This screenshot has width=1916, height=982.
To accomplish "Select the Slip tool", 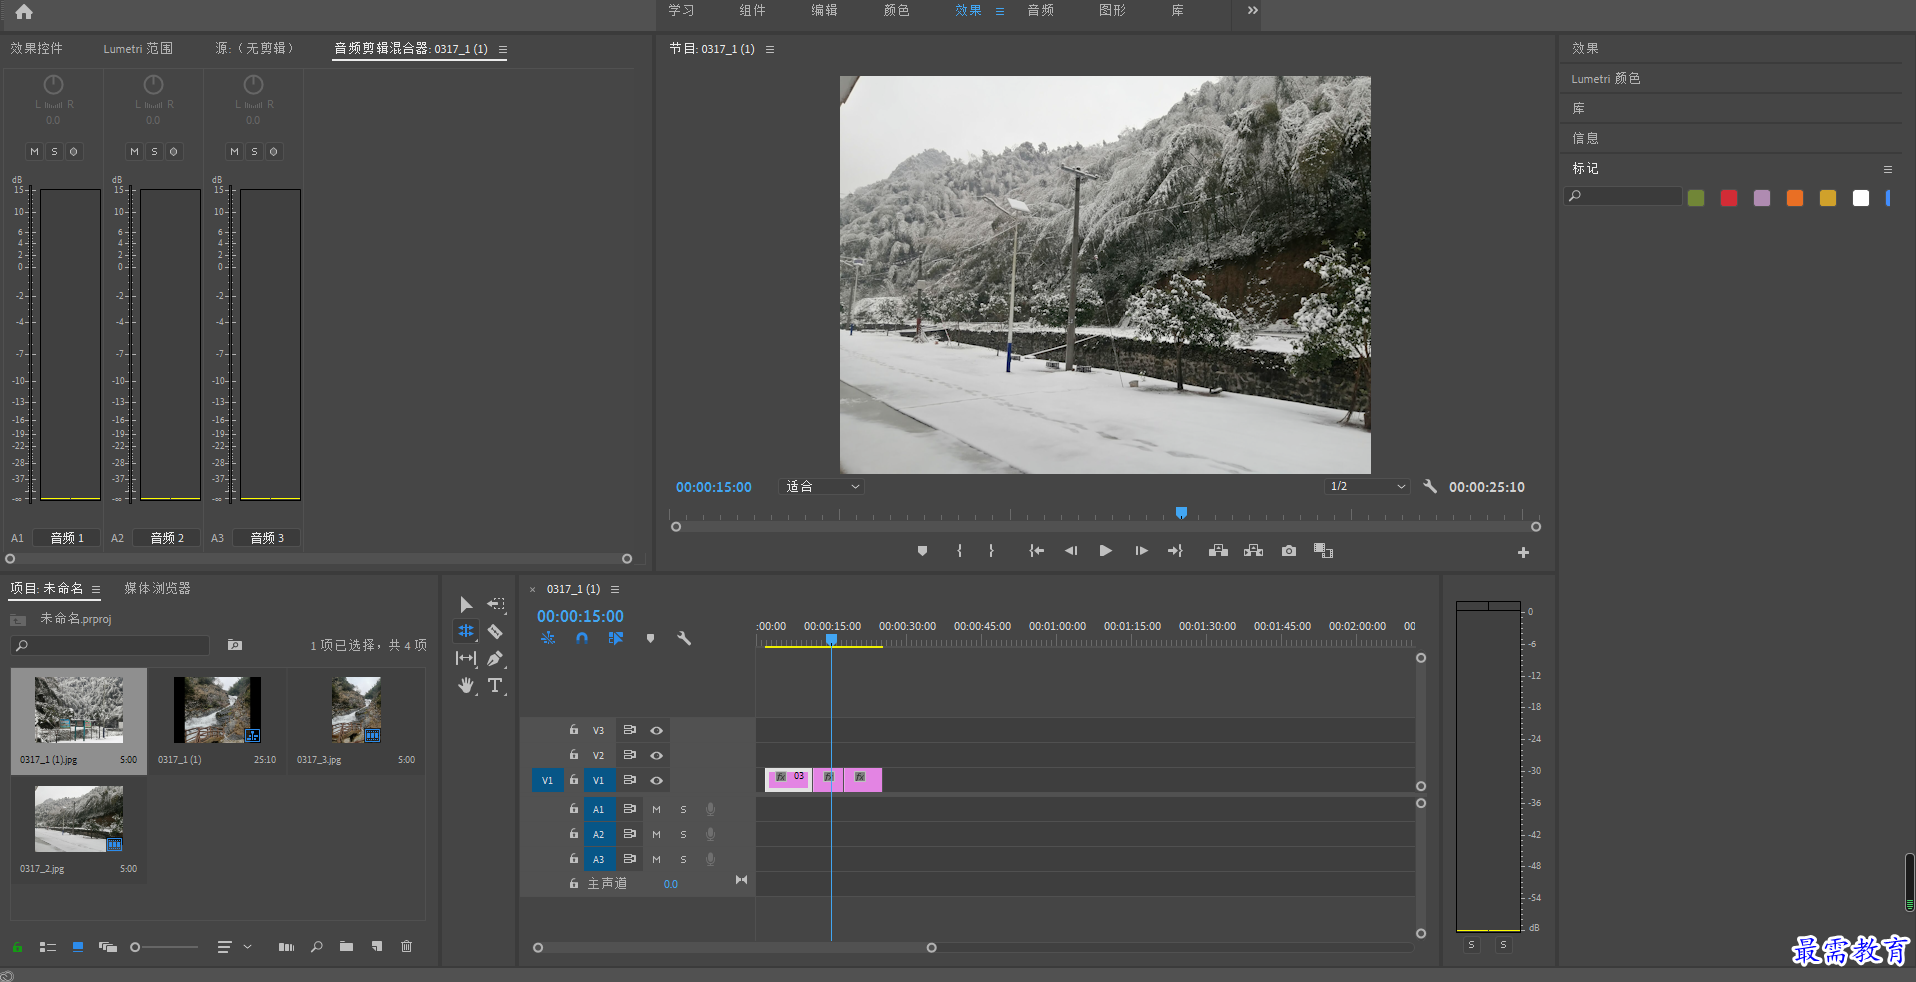I will (466, 658).
